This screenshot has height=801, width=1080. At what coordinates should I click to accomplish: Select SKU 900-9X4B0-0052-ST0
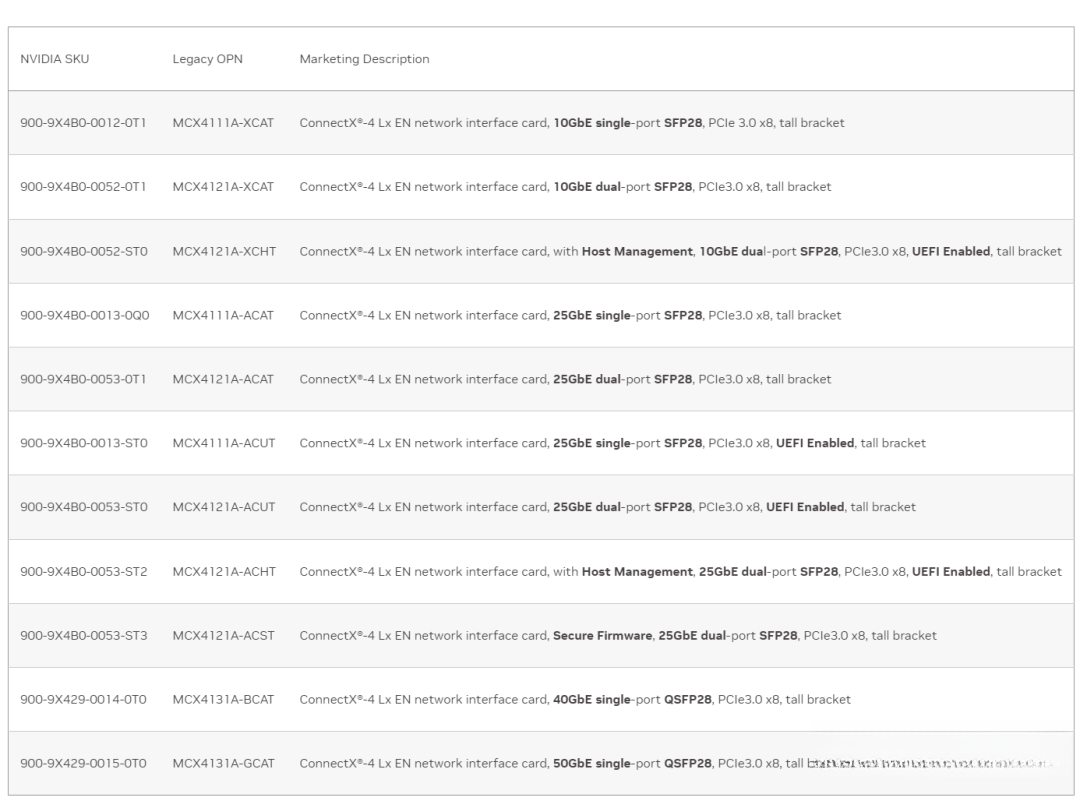84,252
